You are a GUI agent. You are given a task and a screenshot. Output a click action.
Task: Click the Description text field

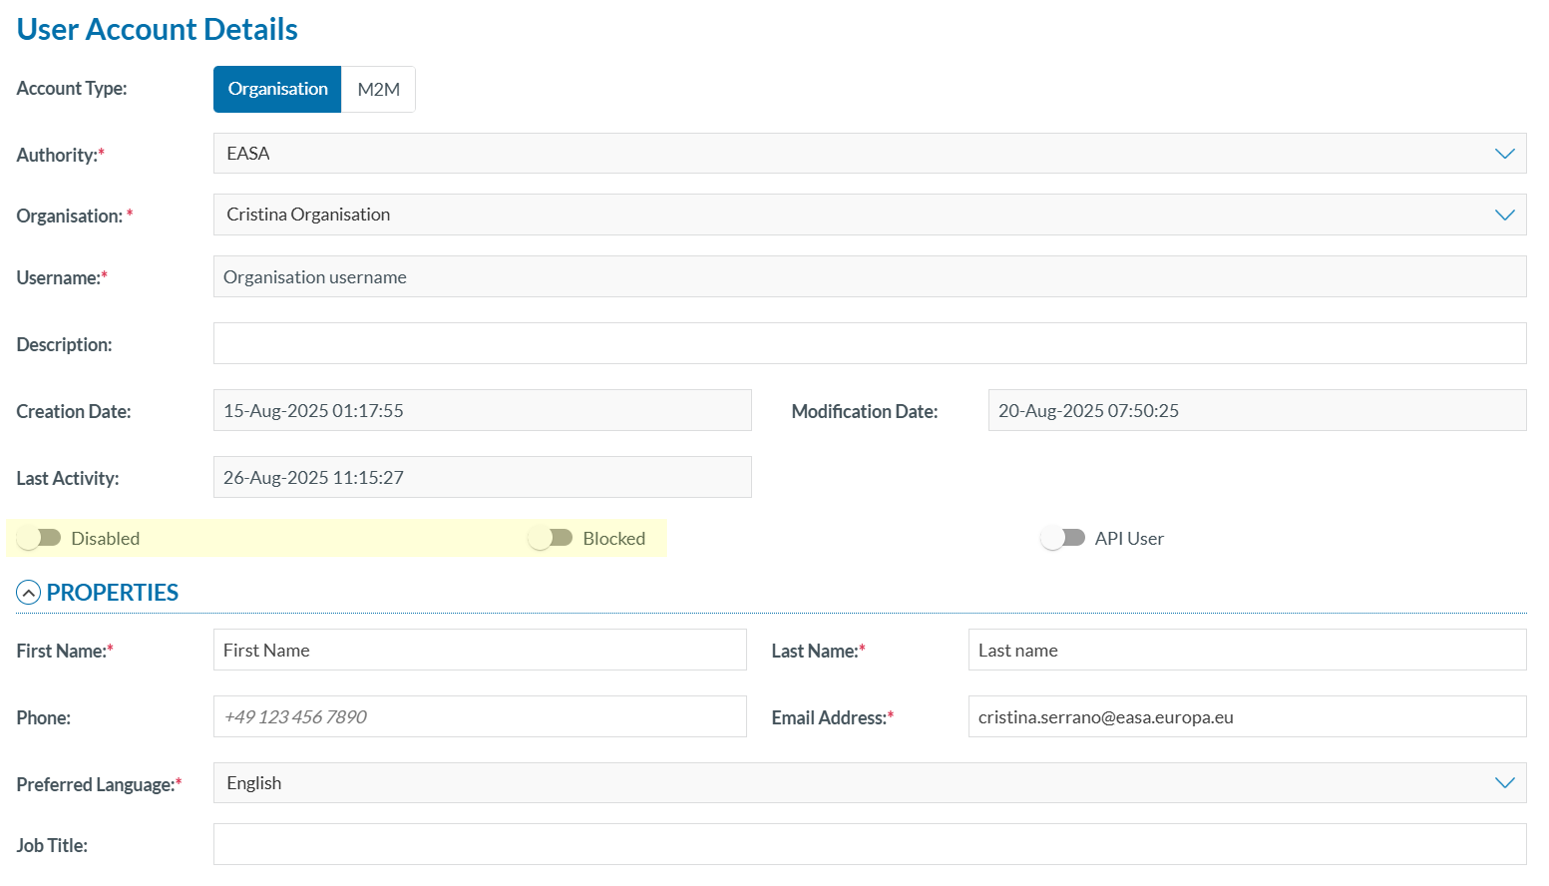868,343
